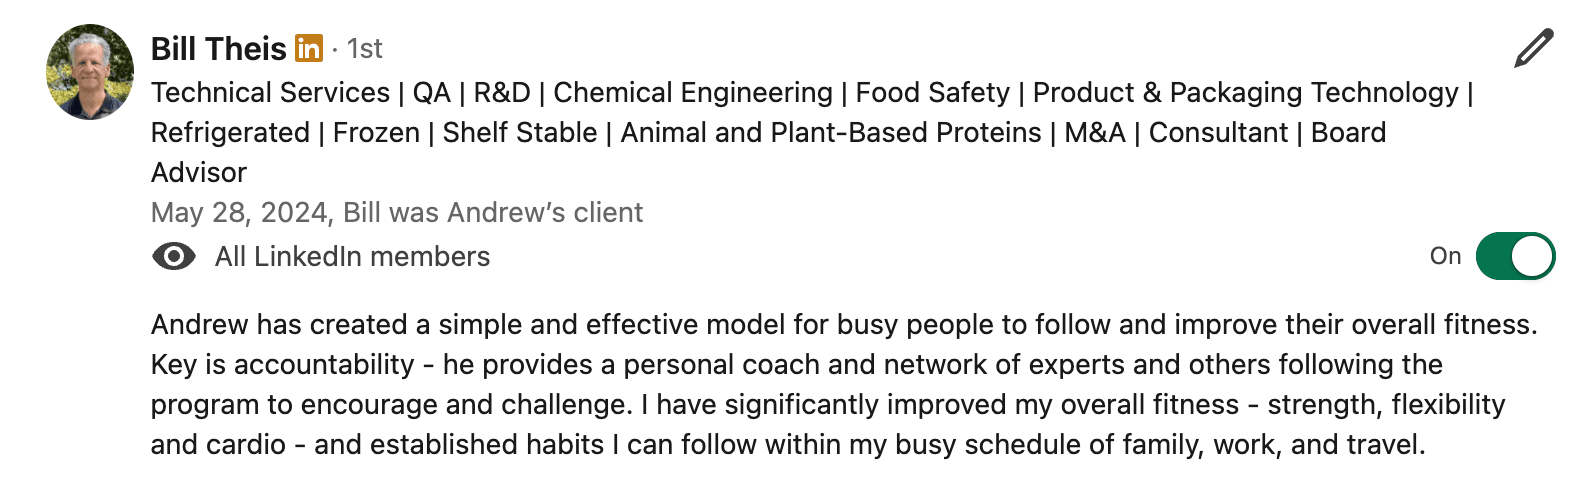
Task: Open Bill Theis's profile photo
Action: click(90, 72)
